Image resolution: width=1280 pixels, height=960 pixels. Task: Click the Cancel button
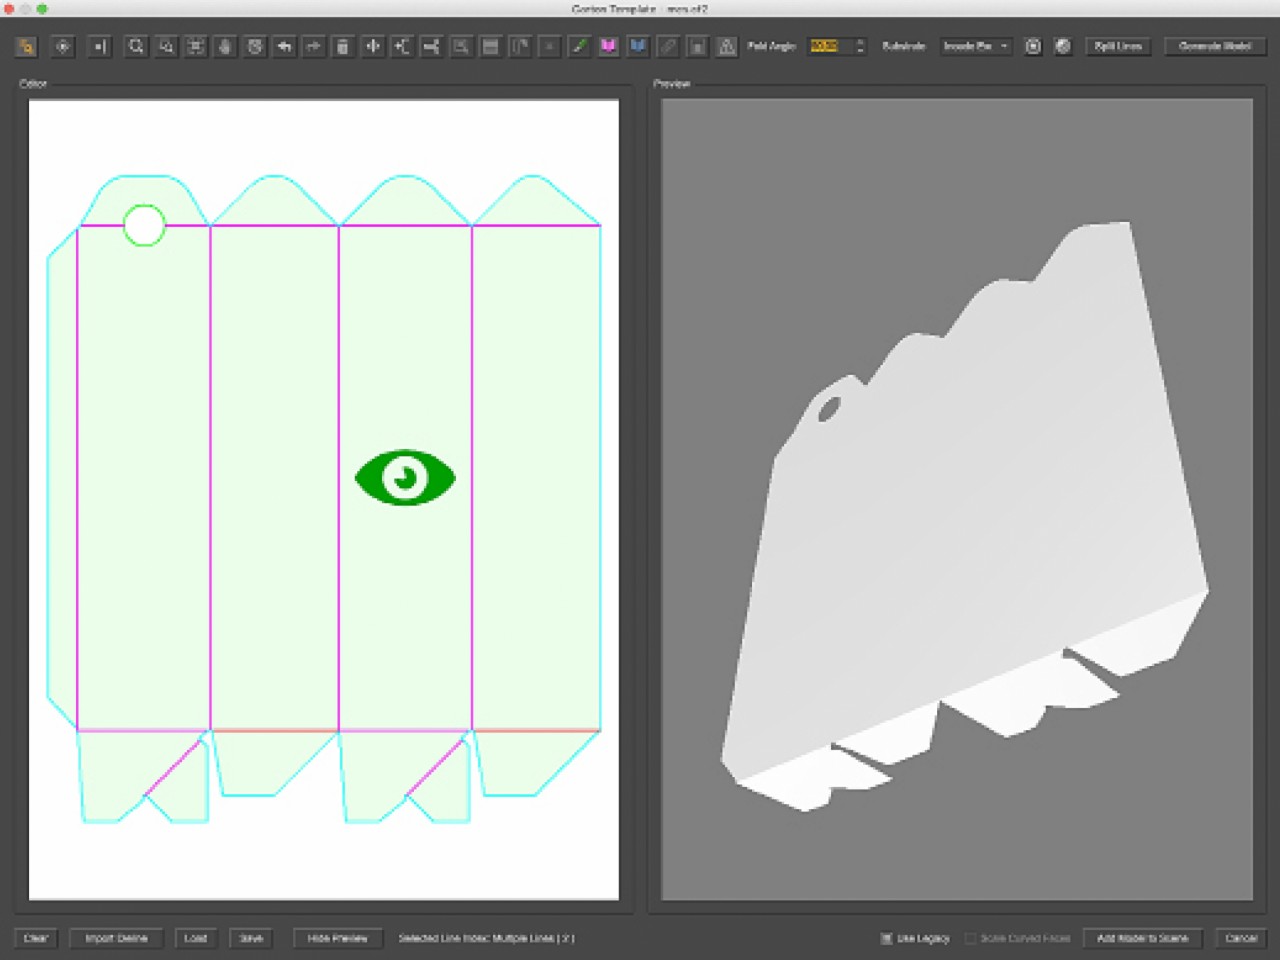click(x=1241, y=938)
